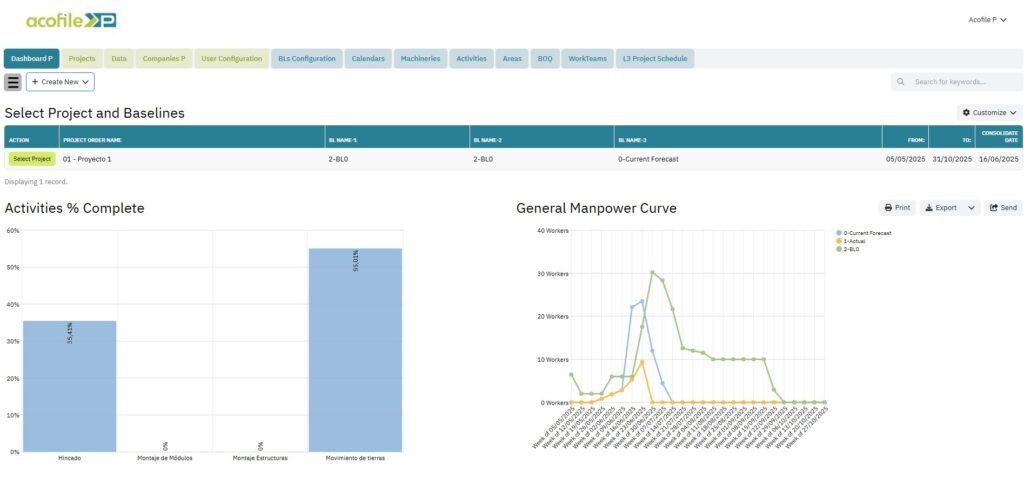Open the L3 Project Schedule tab
This screenshot has width=1024, height=479.
tap(654, 59)
